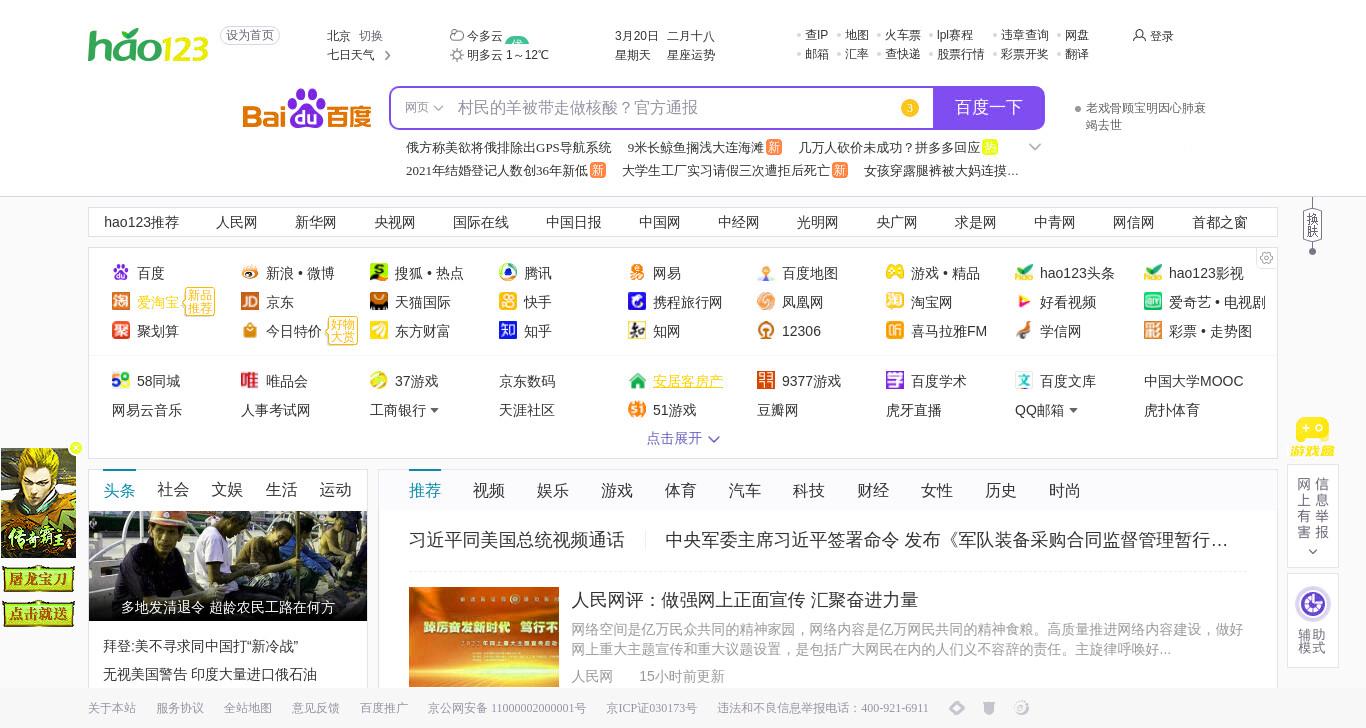Image resolution: width=1366 pixels, height=728 pixels.
Task: Open the 星座运势 horoscope link
Action: [691, 55]
